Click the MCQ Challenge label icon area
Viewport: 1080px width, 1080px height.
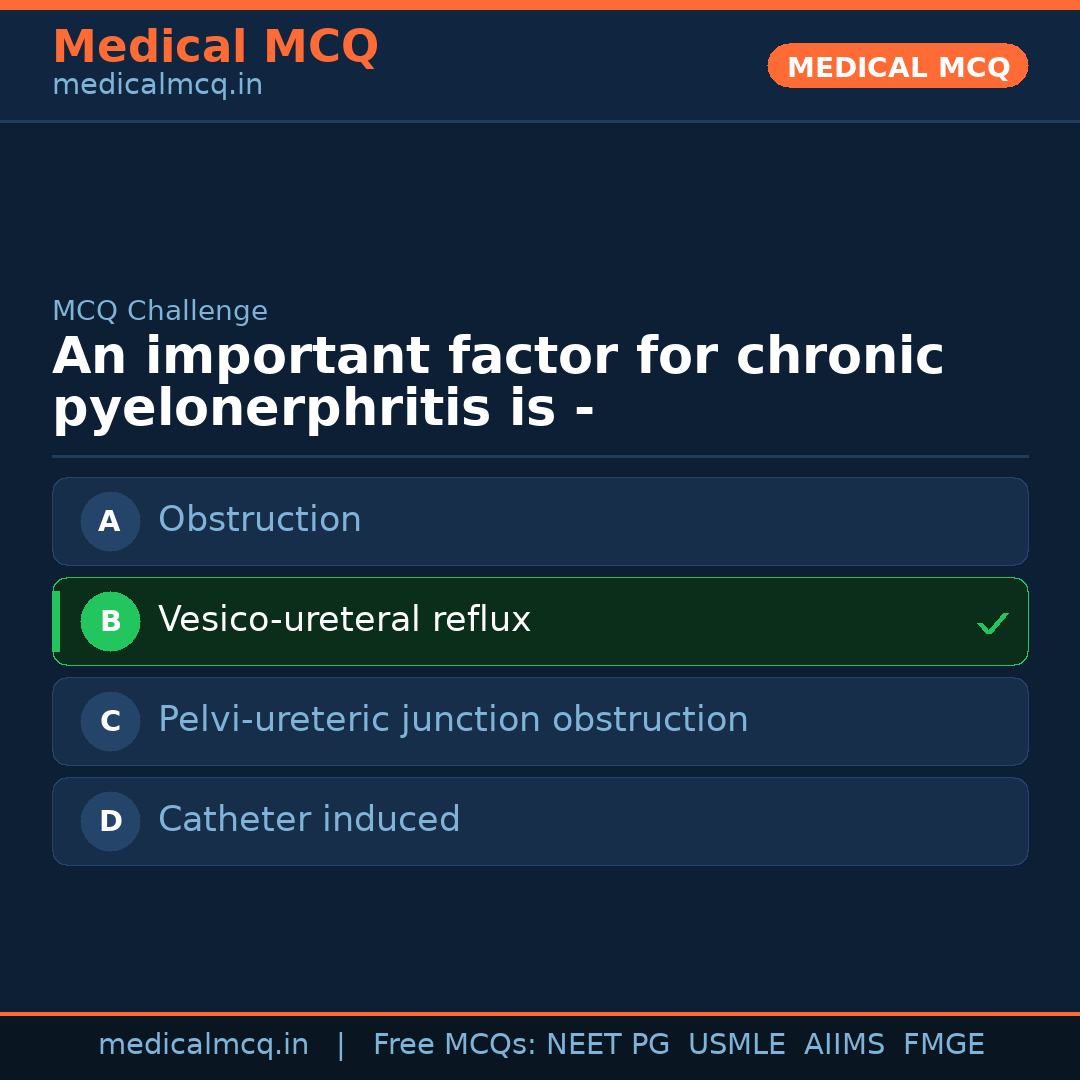(159, 311)
